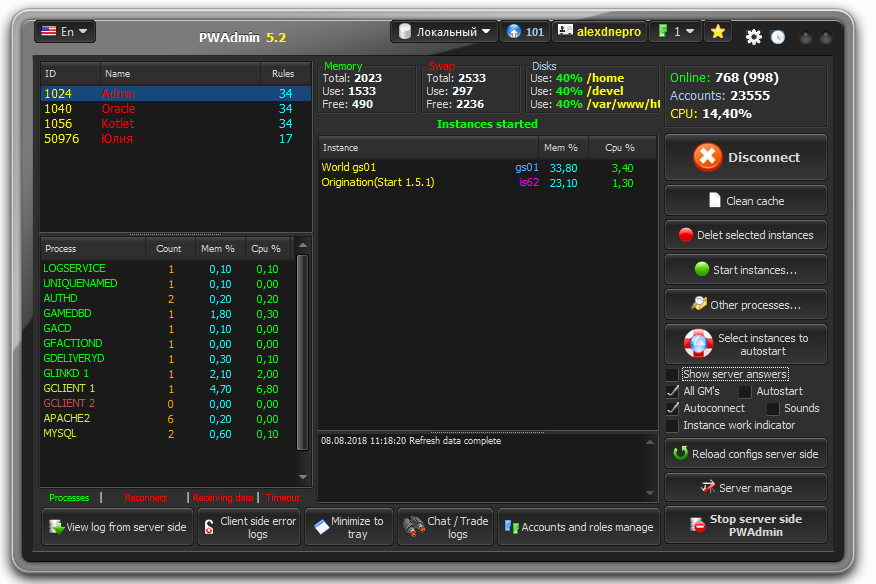Image resolution: width=876 pixels, height=584 pixels.
Task: Open the settings gear icon
Action: (754, 37)
